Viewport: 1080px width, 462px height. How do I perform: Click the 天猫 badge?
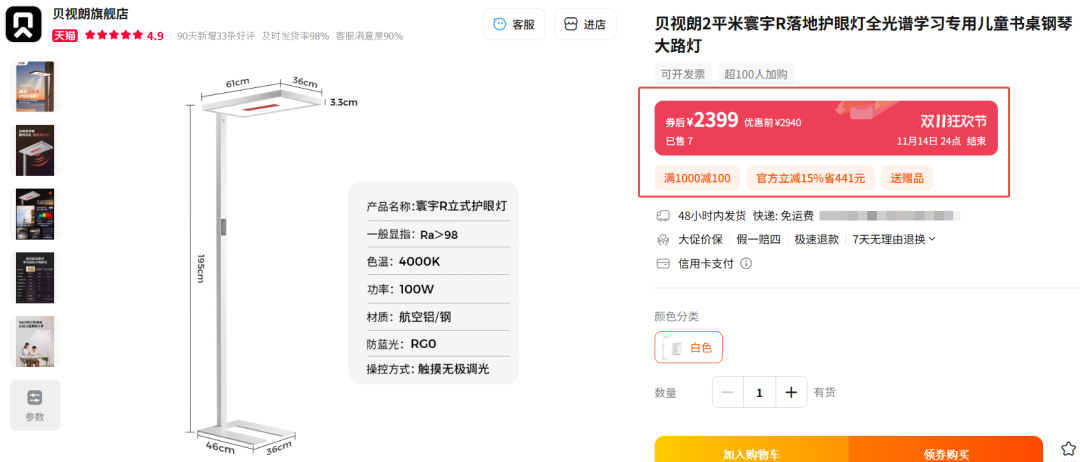coord(65,36)
